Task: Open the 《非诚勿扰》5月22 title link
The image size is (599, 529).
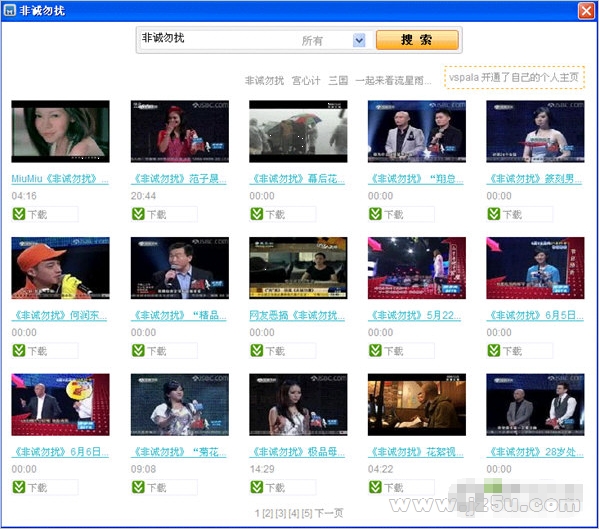Action: 414,315
